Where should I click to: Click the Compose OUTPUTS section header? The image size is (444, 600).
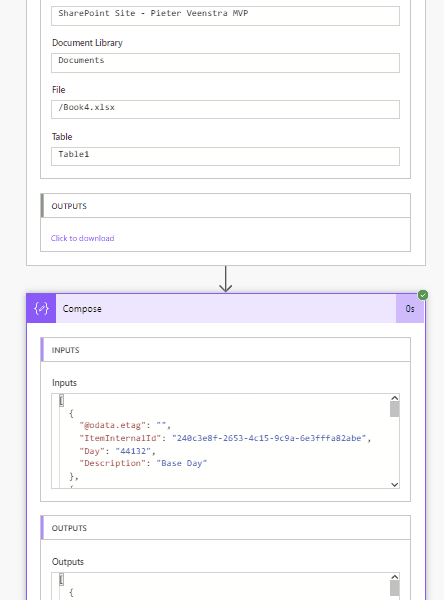225,528
